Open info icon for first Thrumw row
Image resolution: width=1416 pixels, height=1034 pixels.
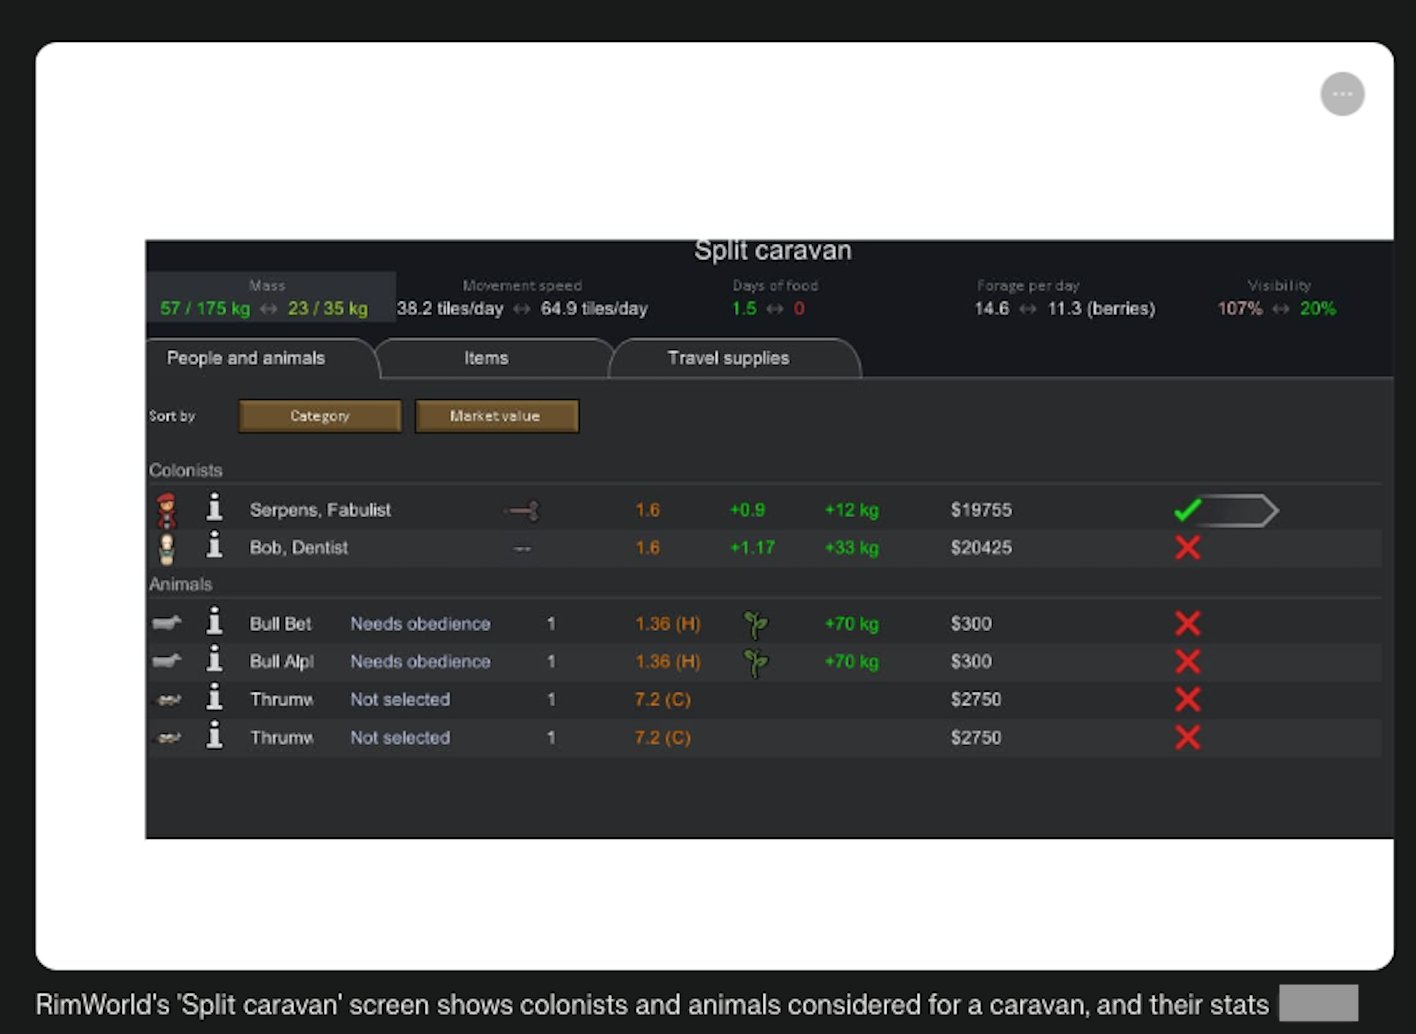214,698
